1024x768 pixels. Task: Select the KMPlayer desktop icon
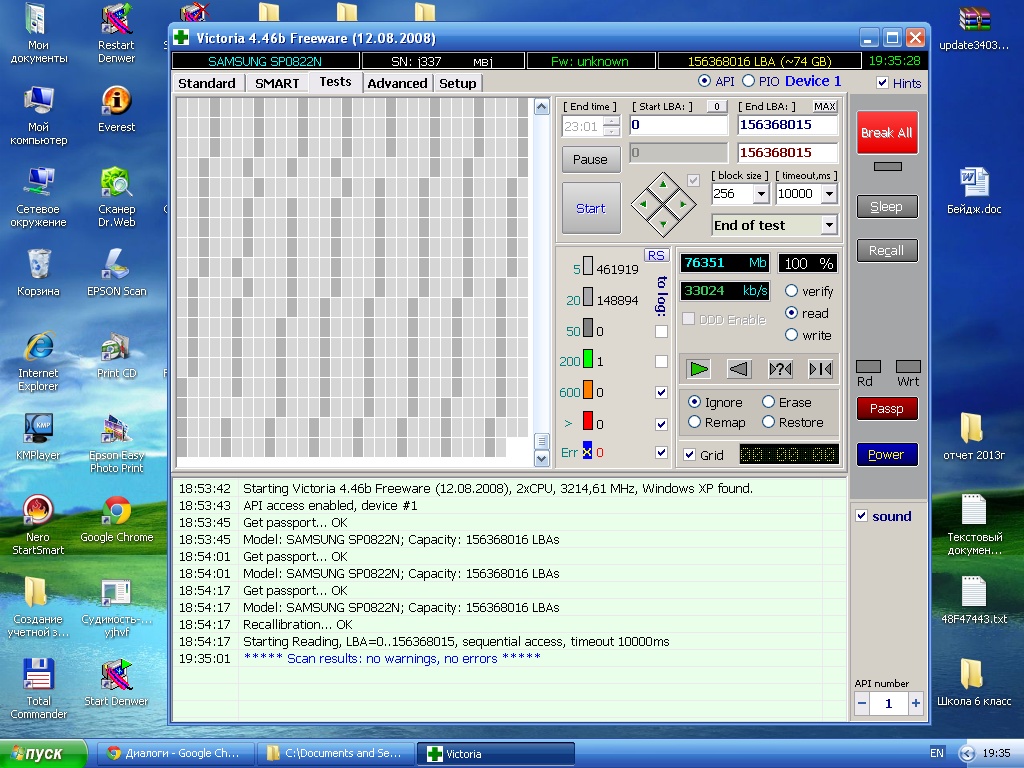click(x=38, y=437)
